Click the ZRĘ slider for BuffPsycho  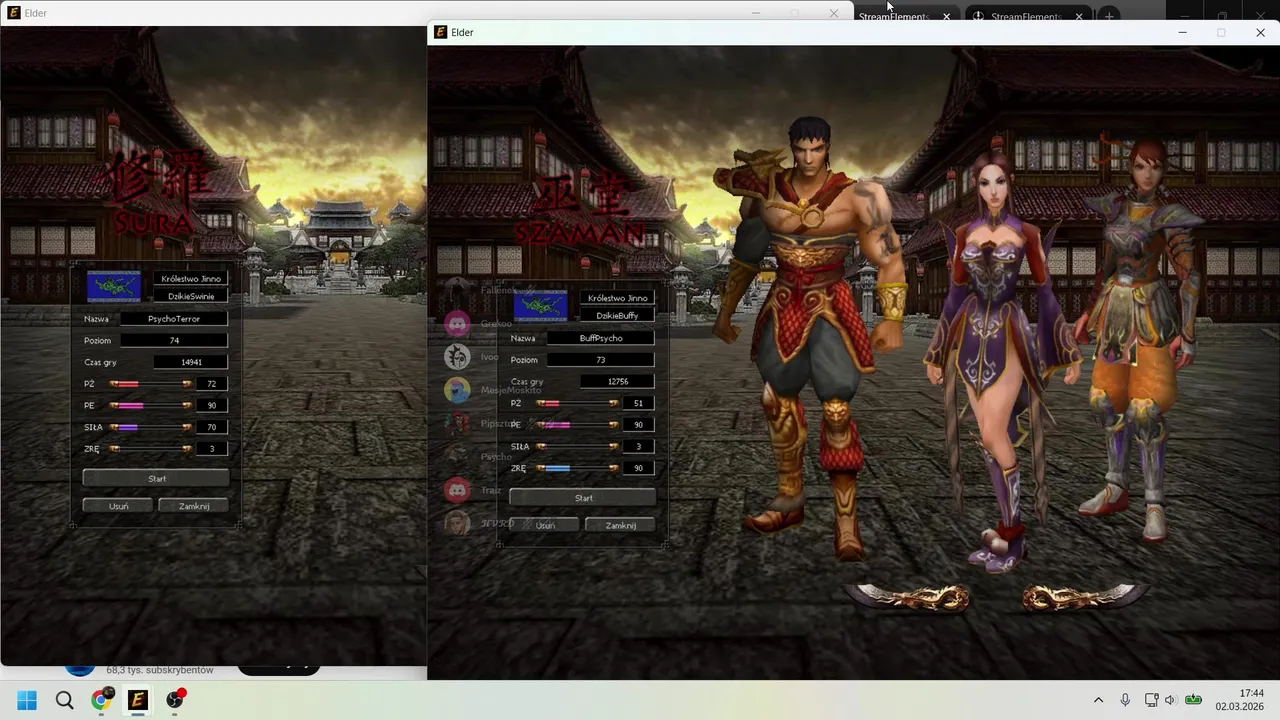pos(577,468)
